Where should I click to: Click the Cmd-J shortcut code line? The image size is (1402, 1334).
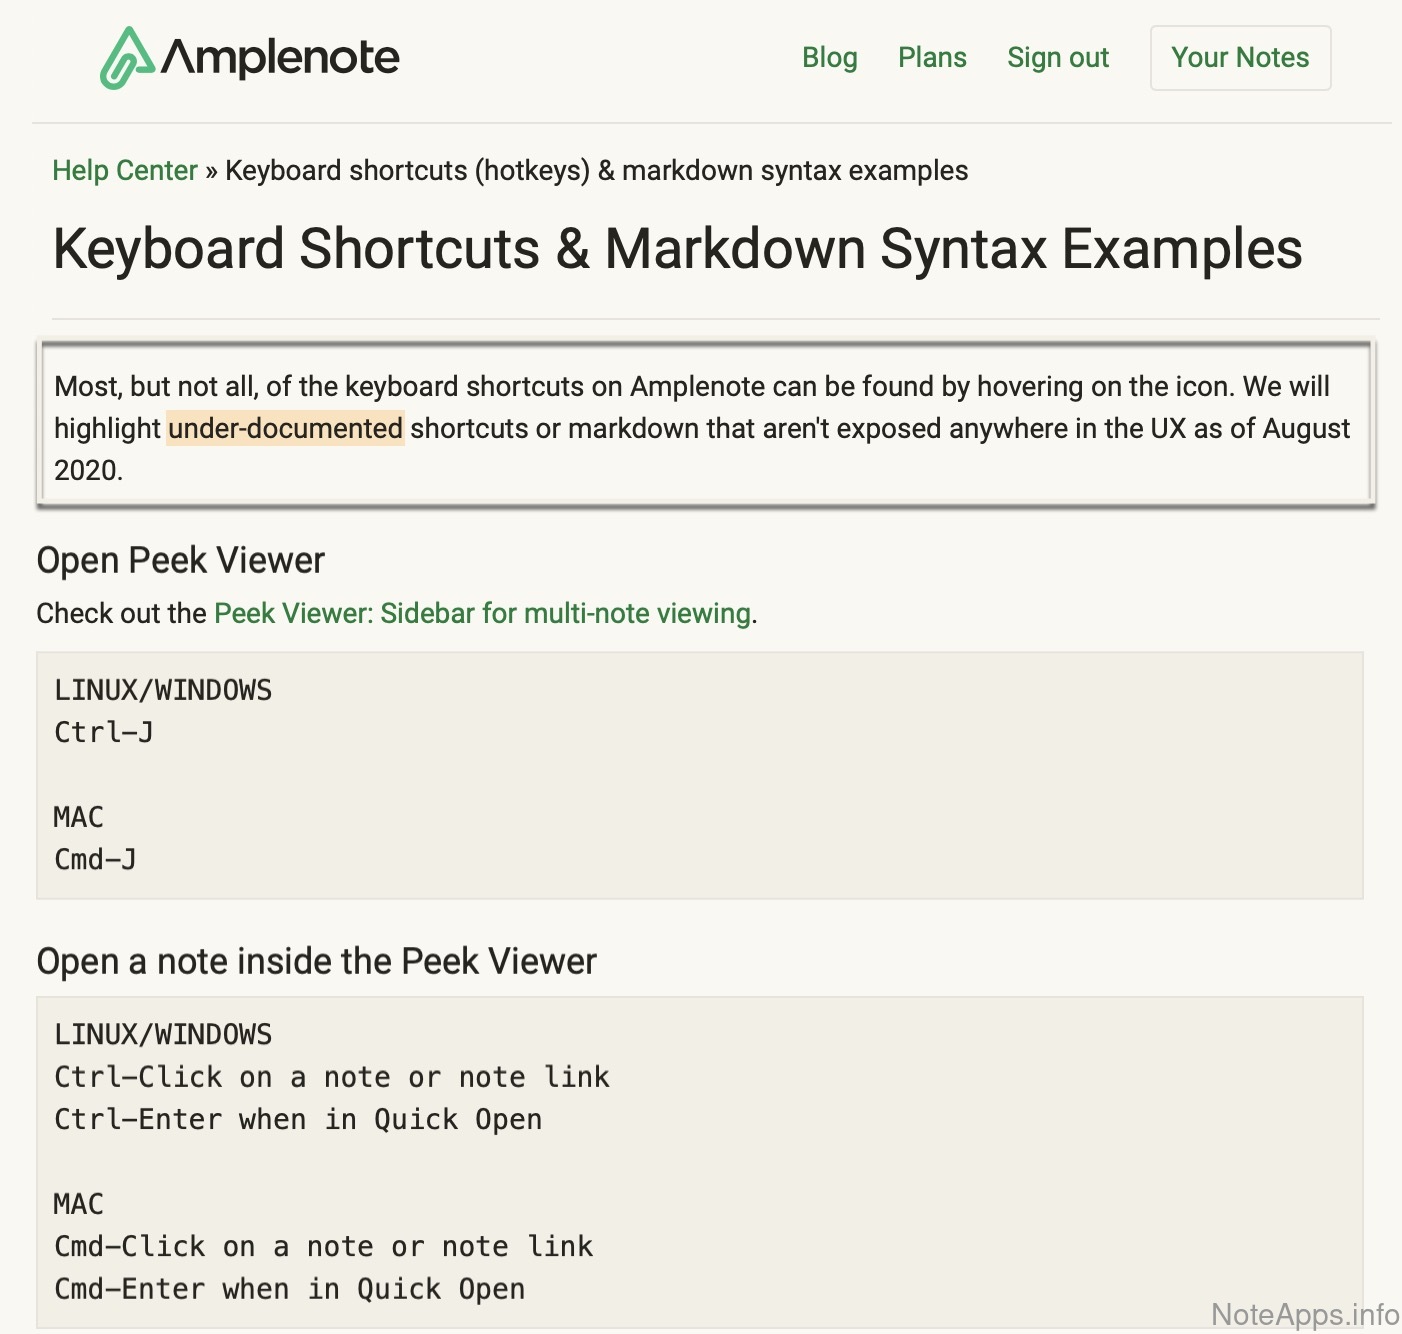(x=95, y=859)
